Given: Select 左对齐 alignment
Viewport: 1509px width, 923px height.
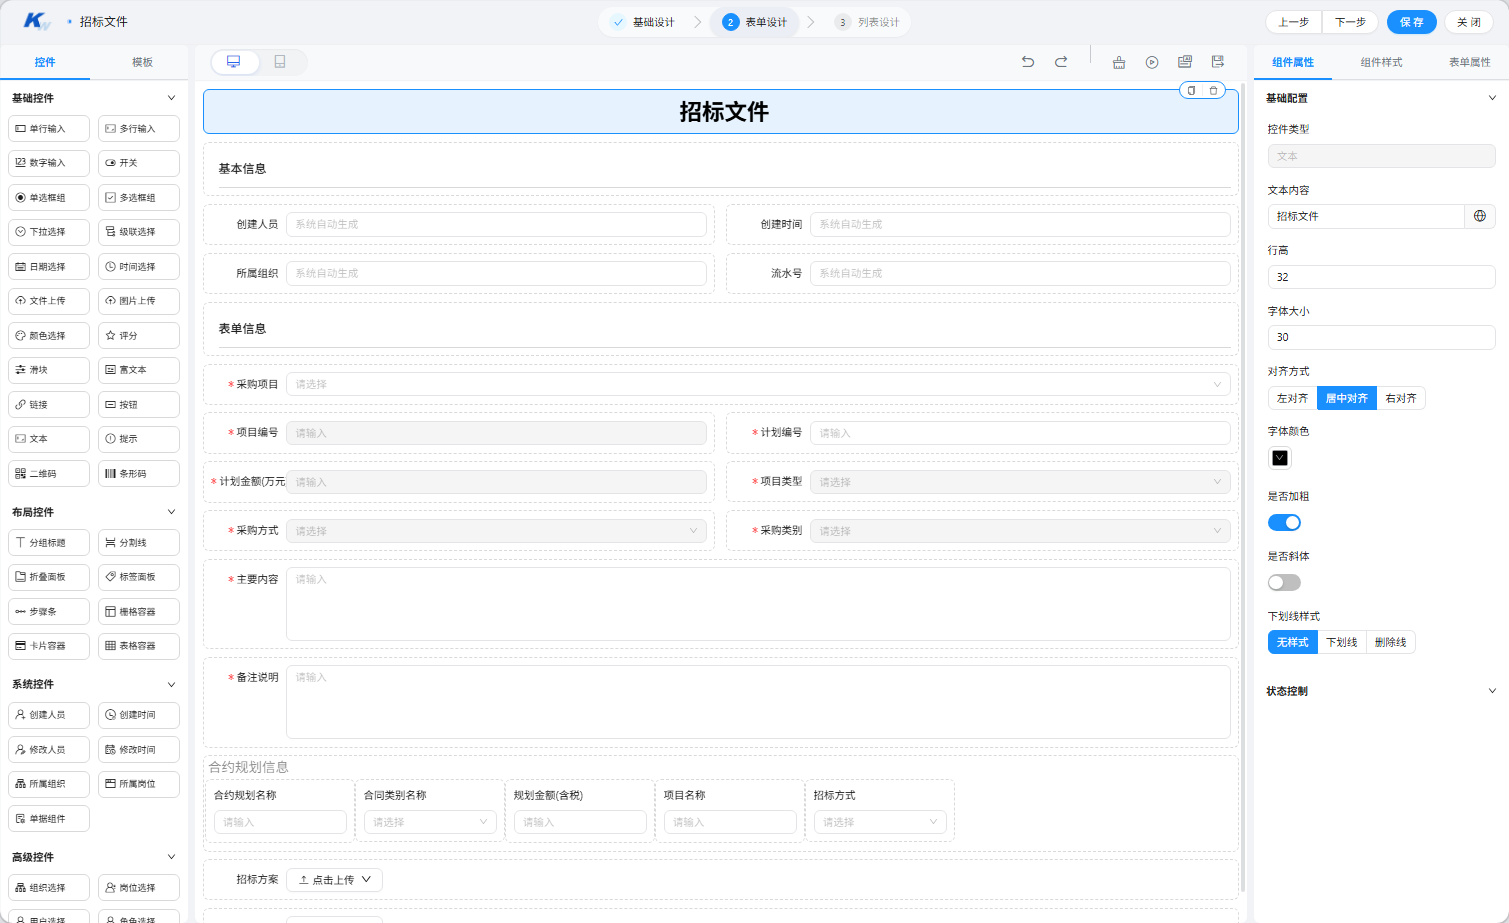Looking at the screenshot, I should pos(1292,398).
